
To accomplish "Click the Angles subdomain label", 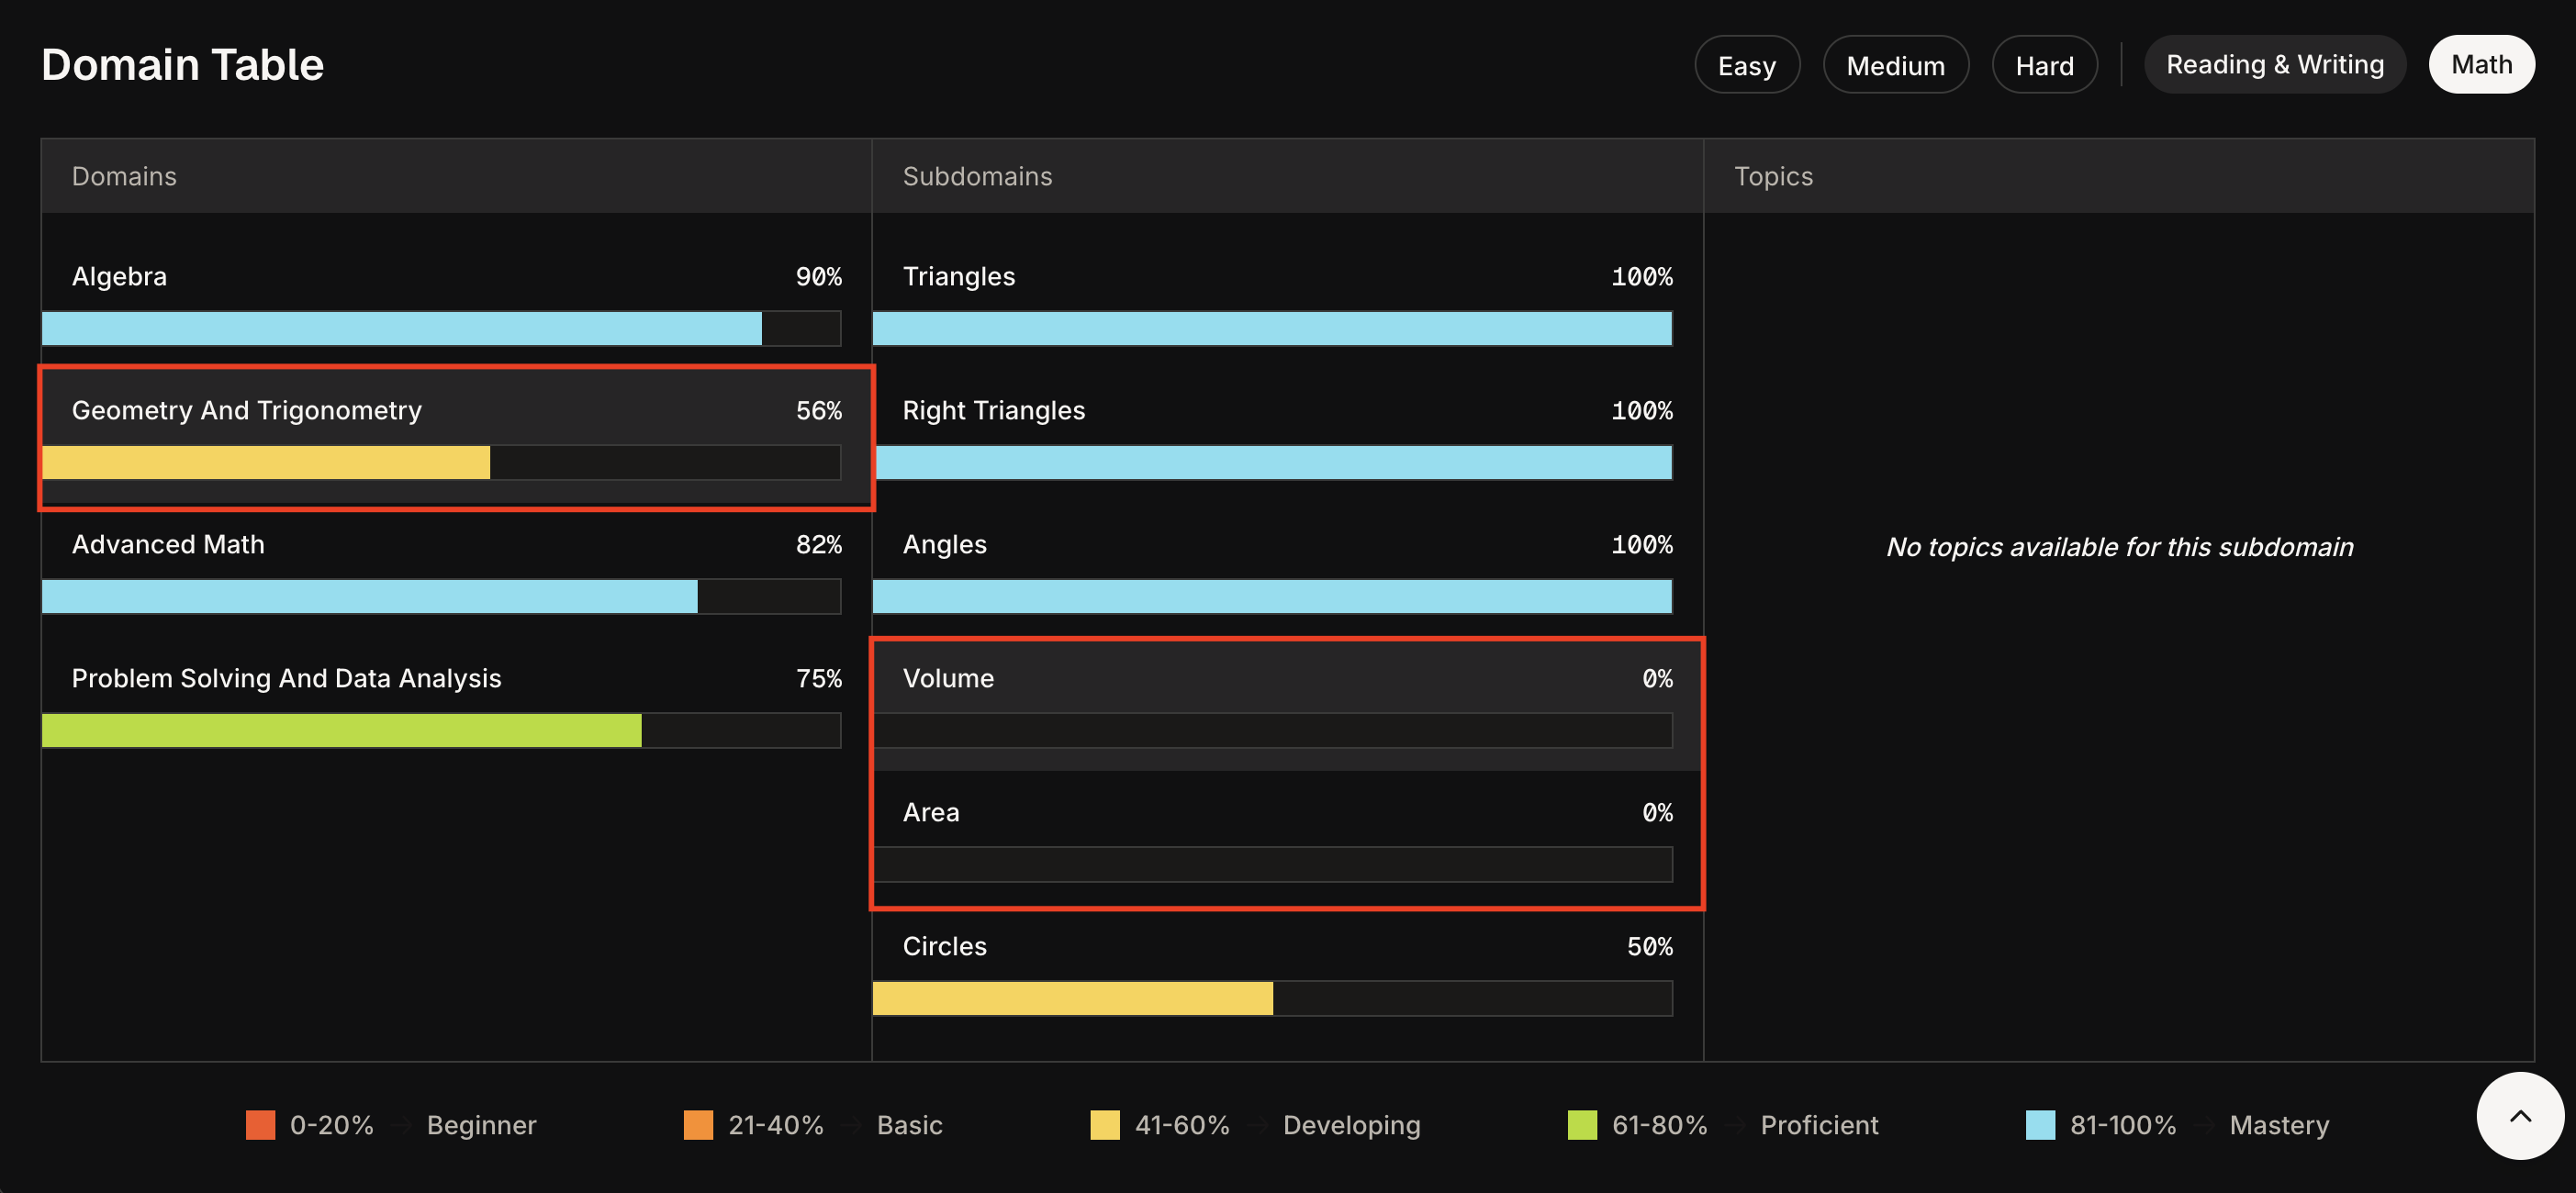I will tap(944, 545).
